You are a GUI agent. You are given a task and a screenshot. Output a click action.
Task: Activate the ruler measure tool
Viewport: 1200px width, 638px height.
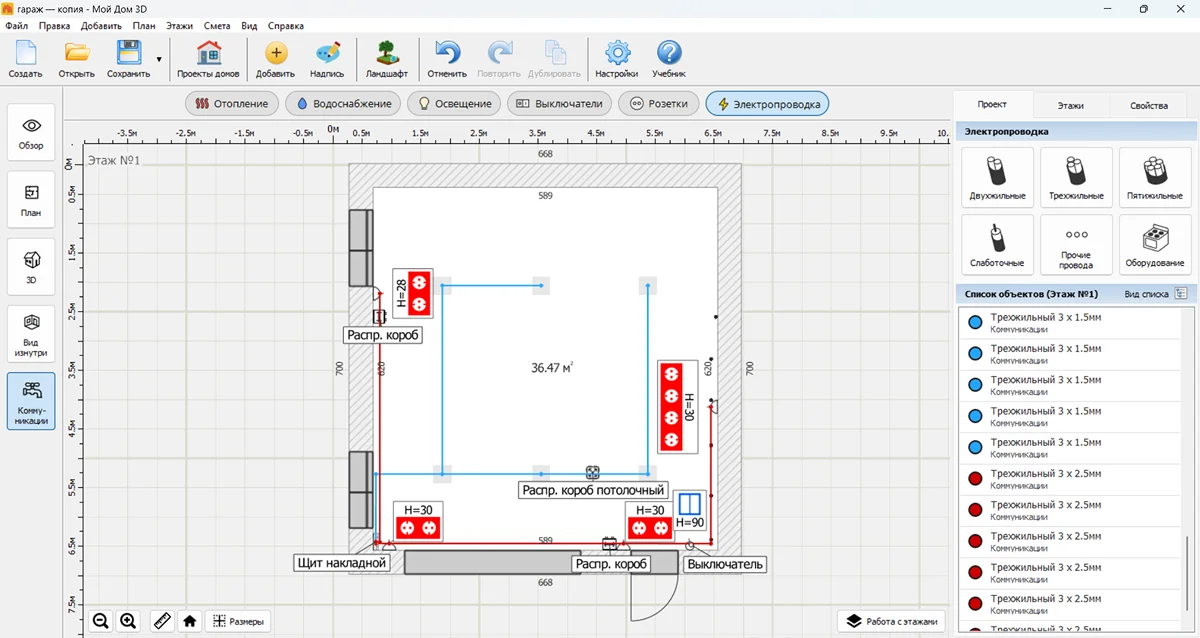tap(162, 621)
